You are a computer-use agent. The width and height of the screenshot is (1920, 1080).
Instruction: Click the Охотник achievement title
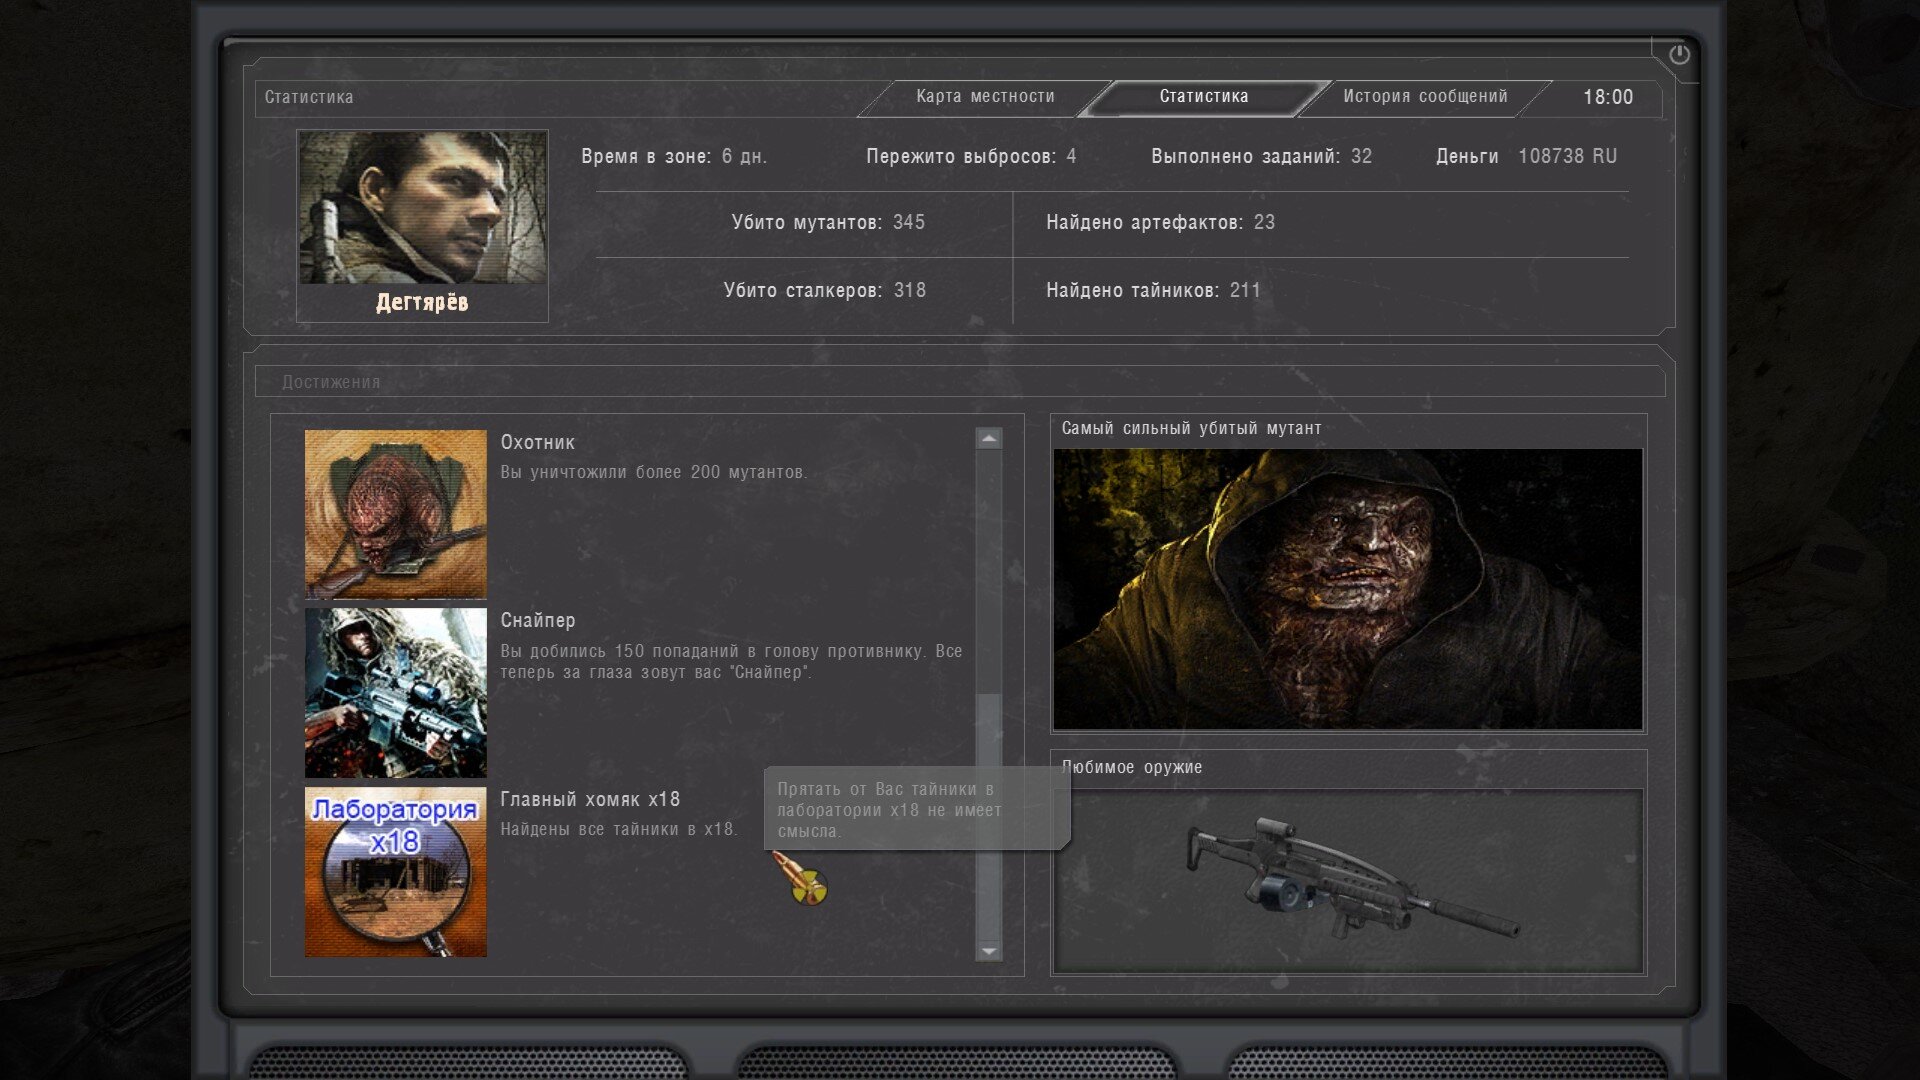538,442
